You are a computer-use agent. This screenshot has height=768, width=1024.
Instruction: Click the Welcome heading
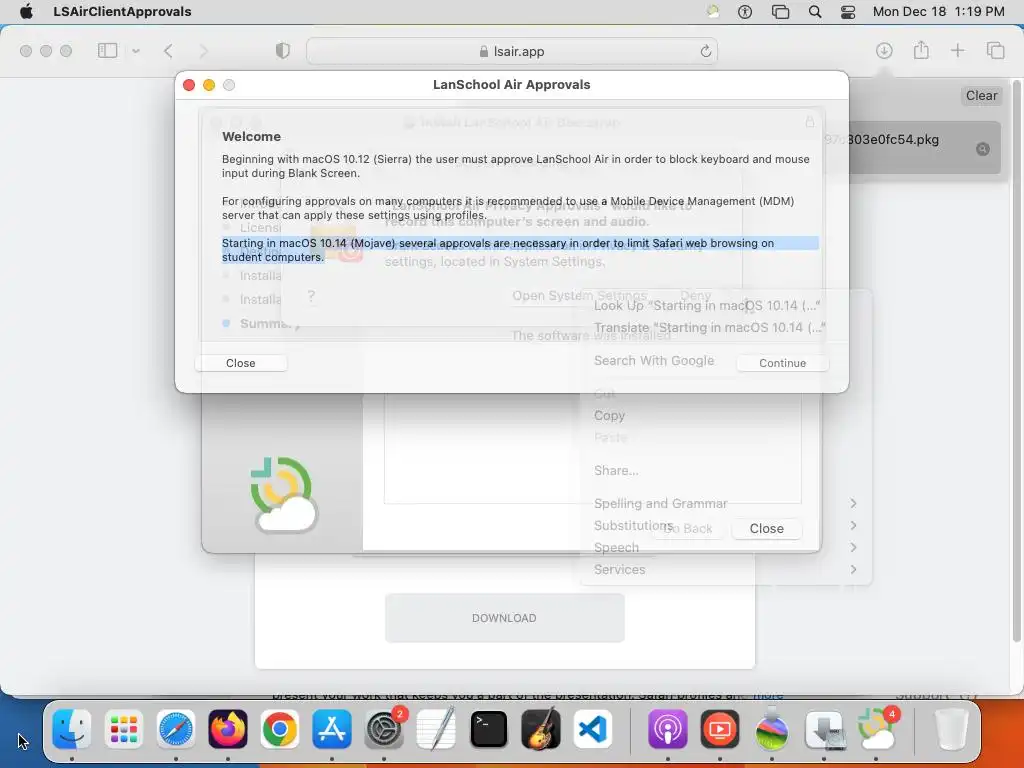point(251,136)
